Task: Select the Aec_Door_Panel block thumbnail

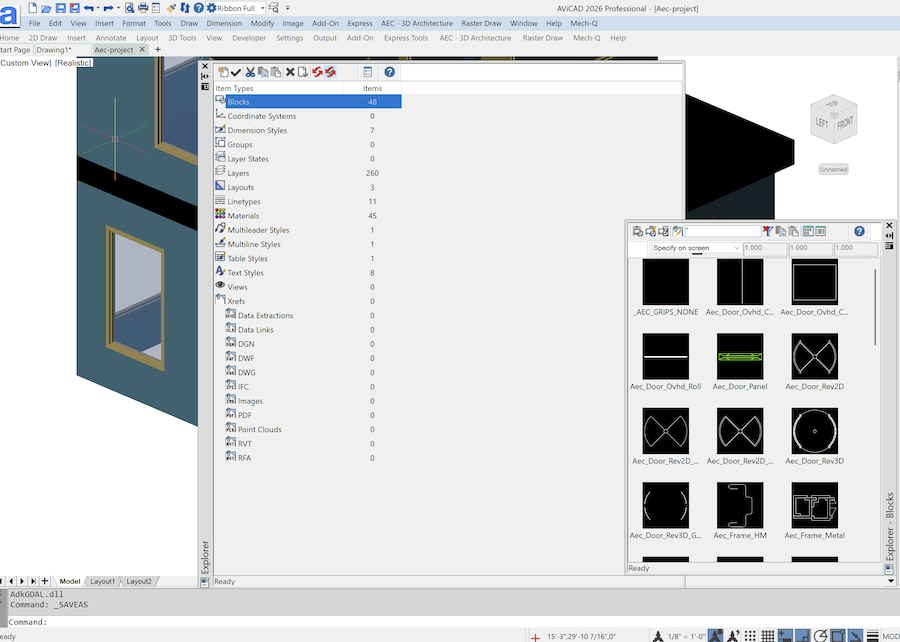Action: (x=740, y=358)
